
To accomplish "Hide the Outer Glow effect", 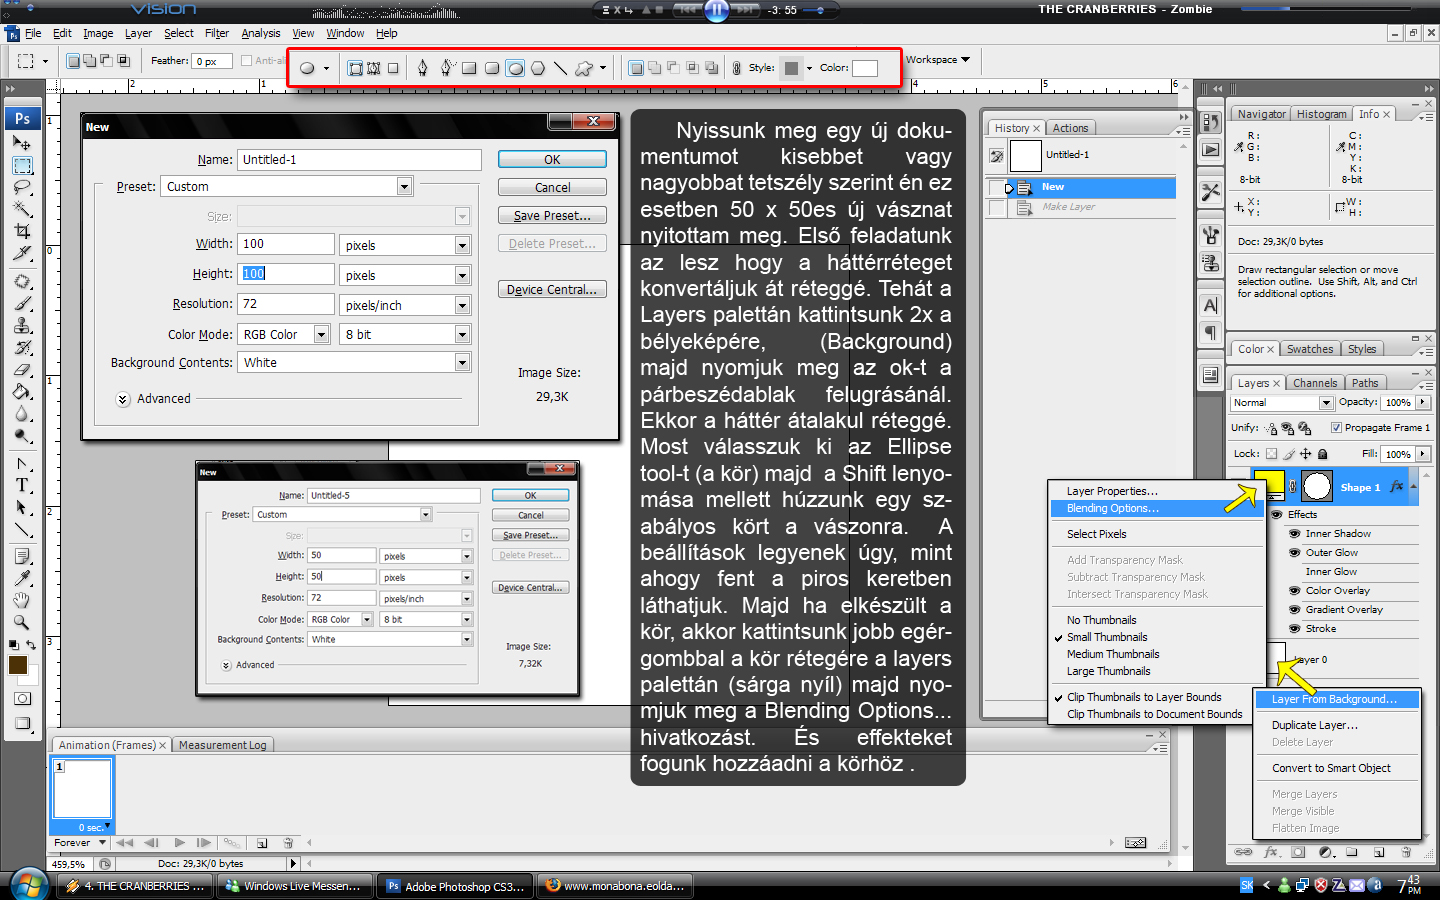I will pyautogui.click(x=1294, y=553).
